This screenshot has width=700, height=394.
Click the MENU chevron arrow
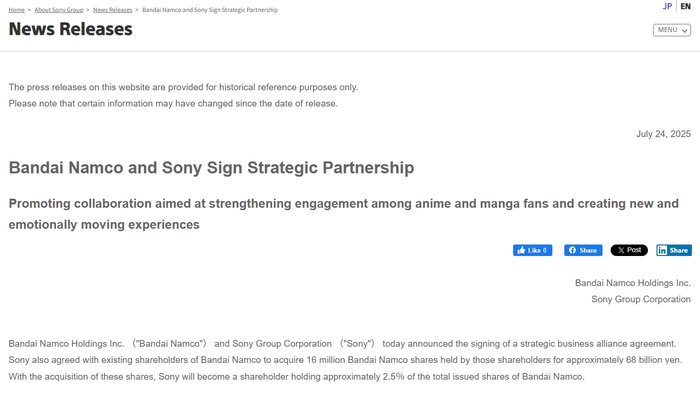(x=685, y=30)
